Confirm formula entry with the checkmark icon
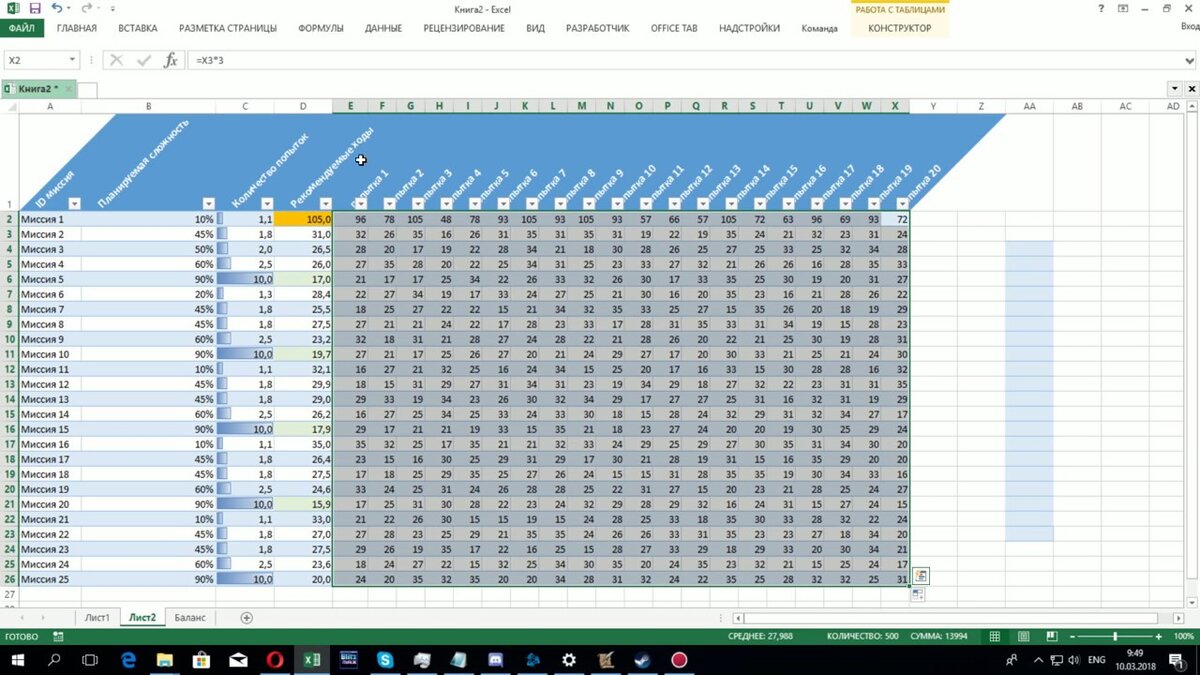1200x675 pixels. pos(144,61)
